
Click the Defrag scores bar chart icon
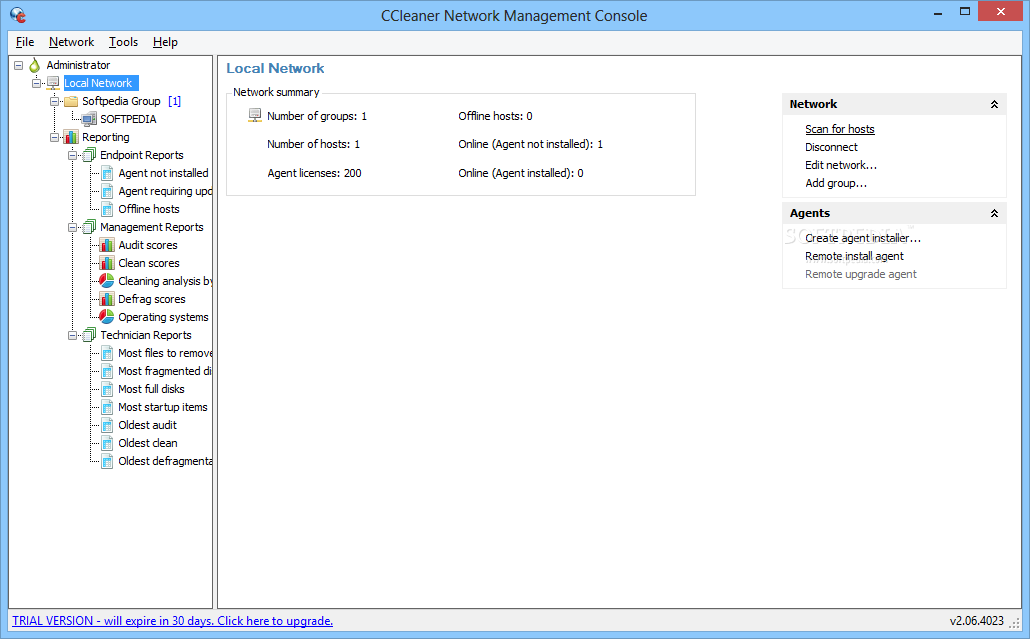[107, 299]
